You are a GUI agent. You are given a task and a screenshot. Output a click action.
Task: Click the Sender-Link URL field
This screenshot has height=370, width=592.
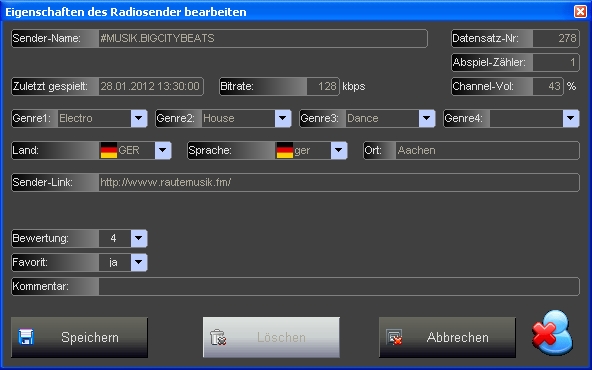(339, 182)
